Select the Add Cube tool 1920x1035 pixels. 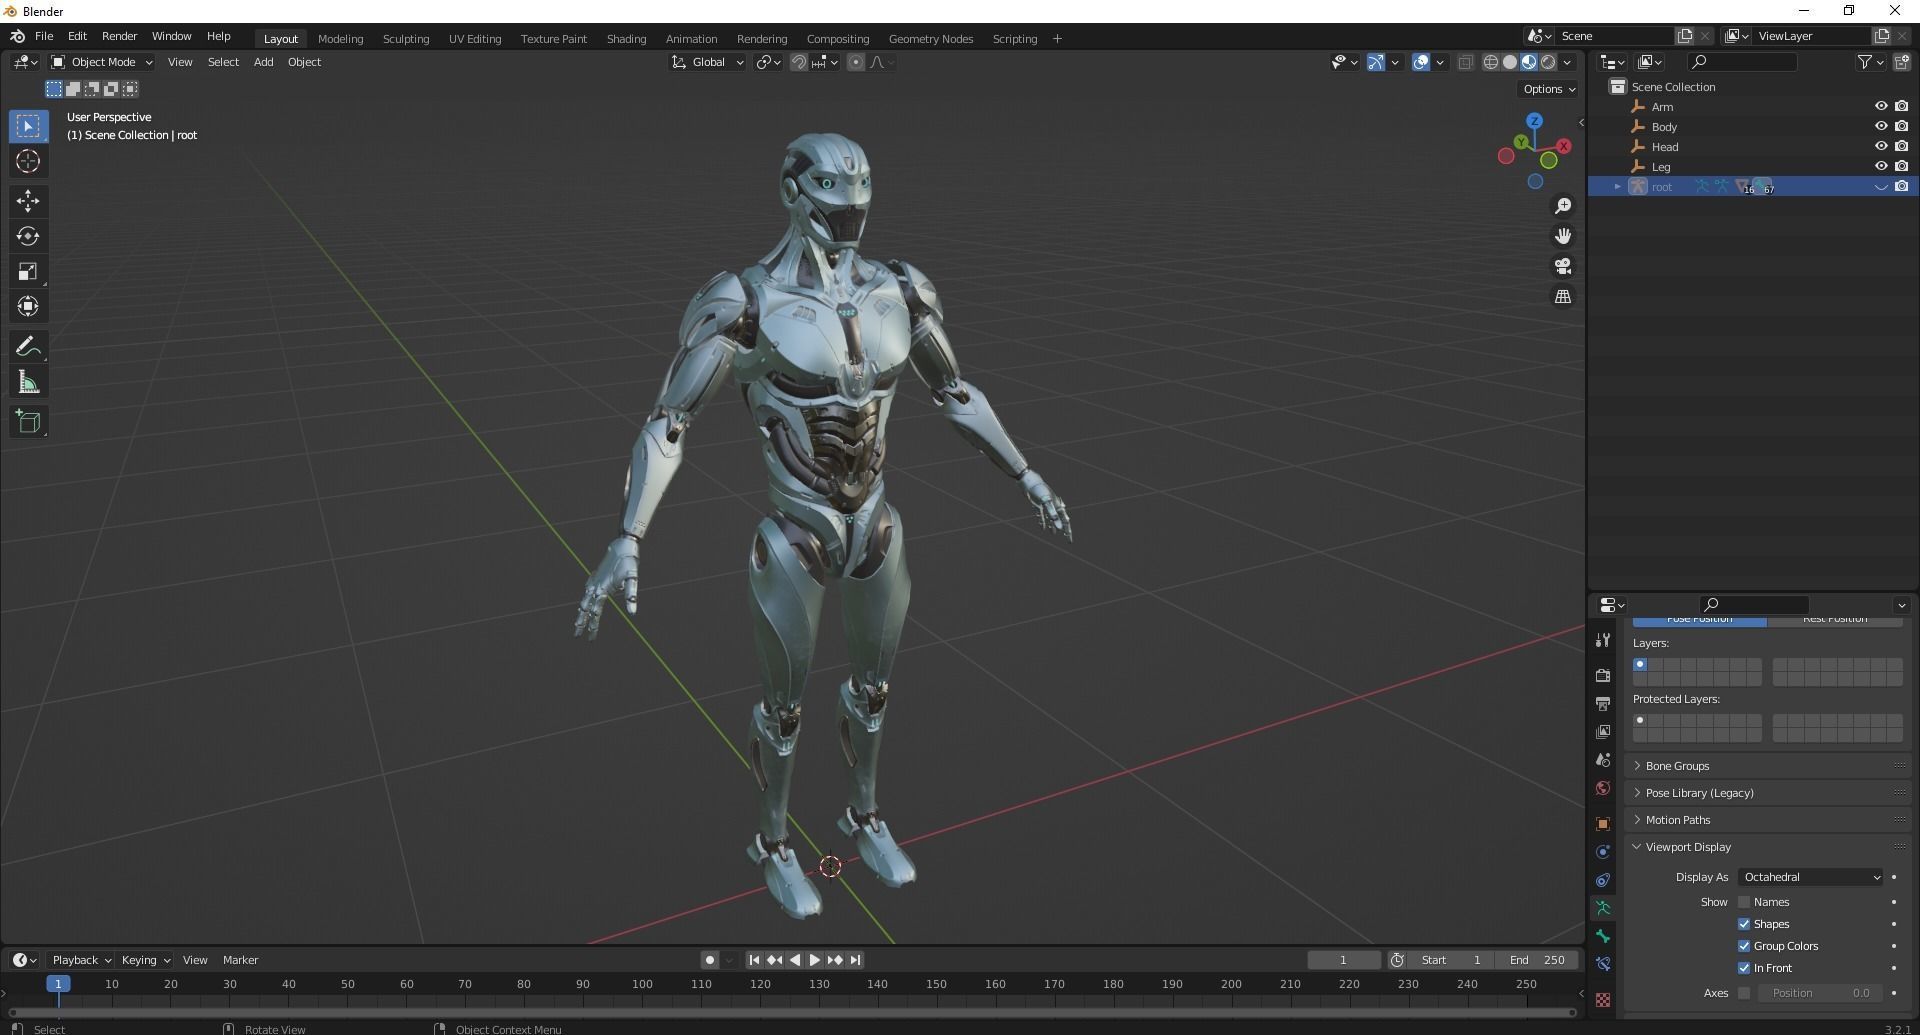(28, 422)
